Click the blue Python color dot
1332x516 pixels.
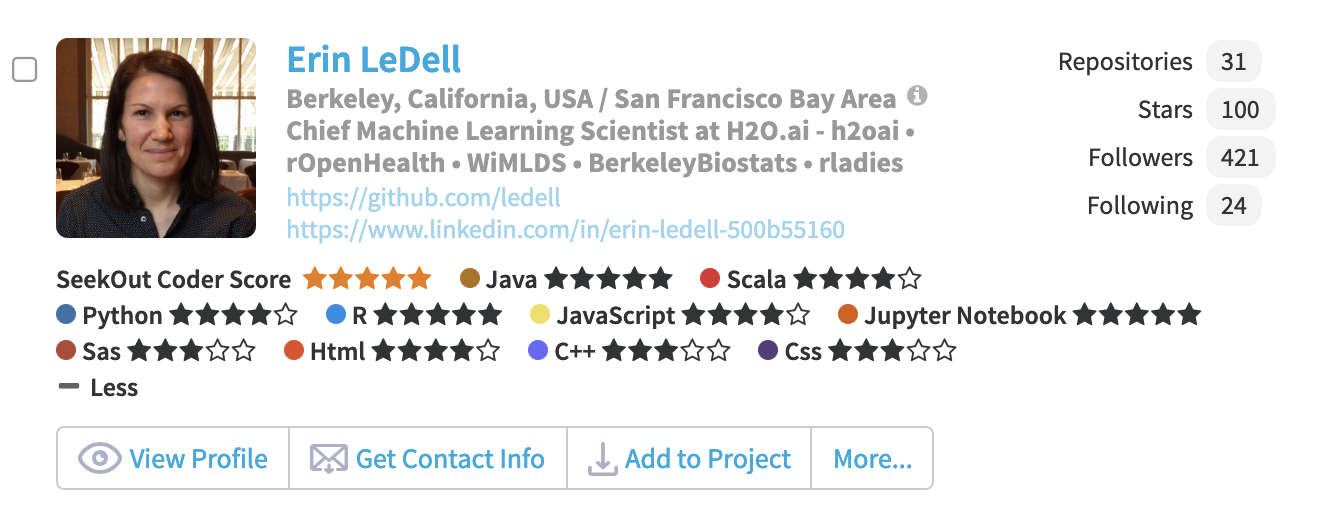(67, 316)
